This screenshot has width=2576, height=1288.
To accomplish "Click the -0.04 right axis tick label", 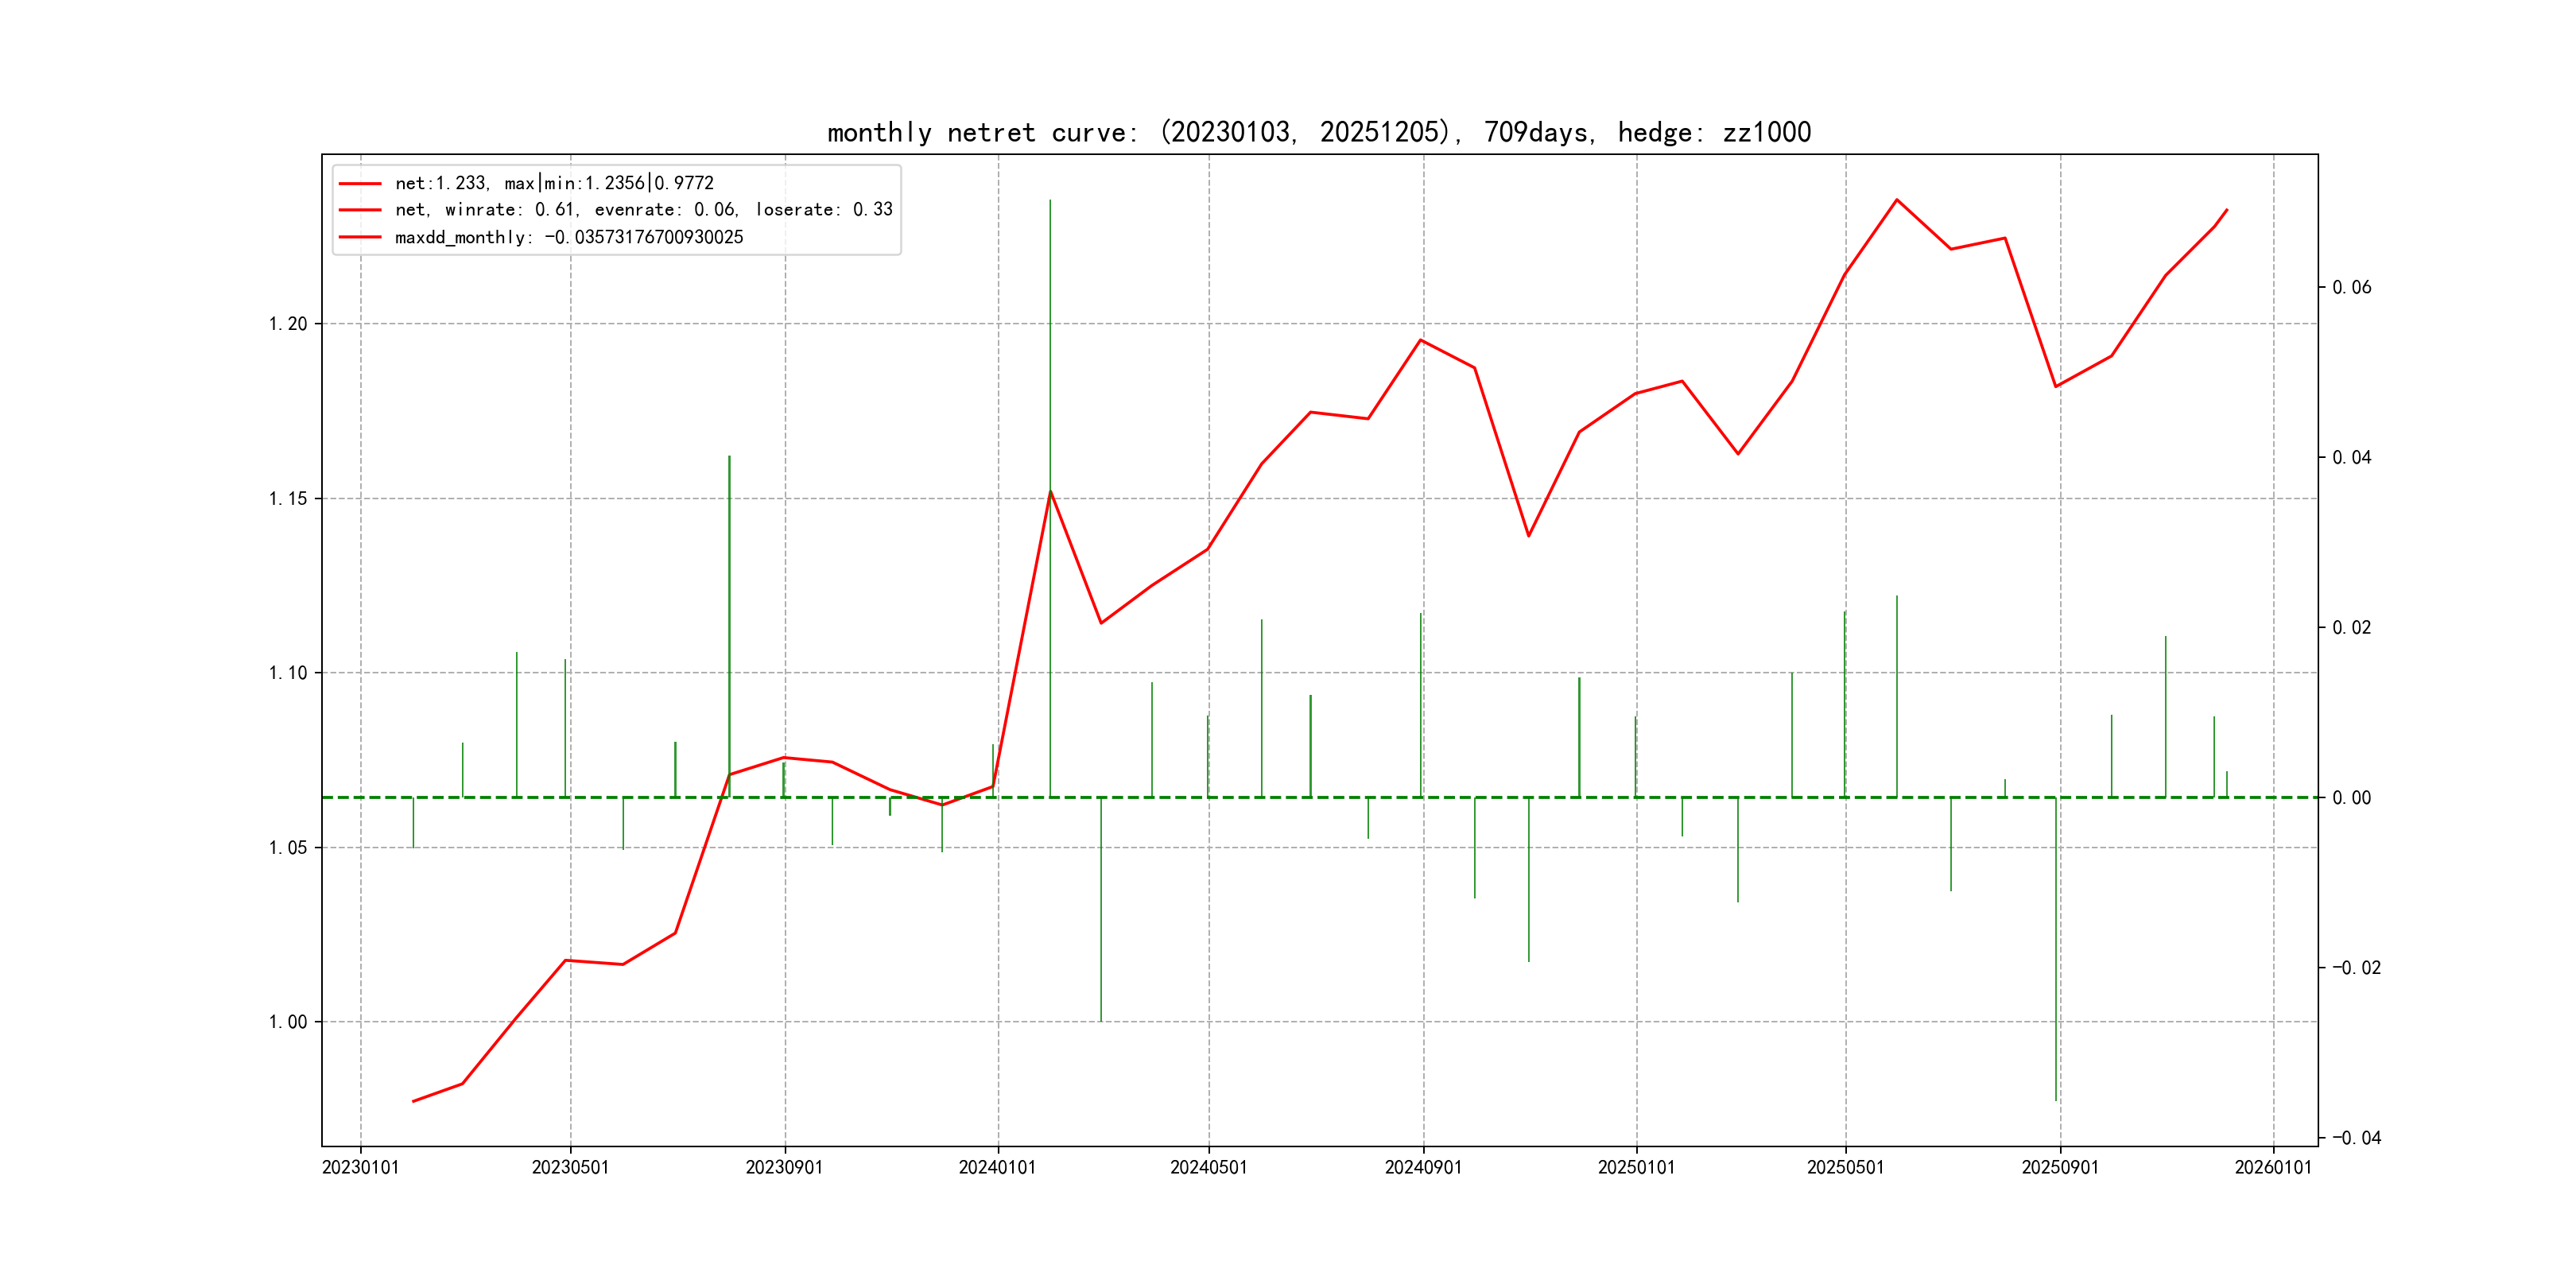I will 2357,1138.
